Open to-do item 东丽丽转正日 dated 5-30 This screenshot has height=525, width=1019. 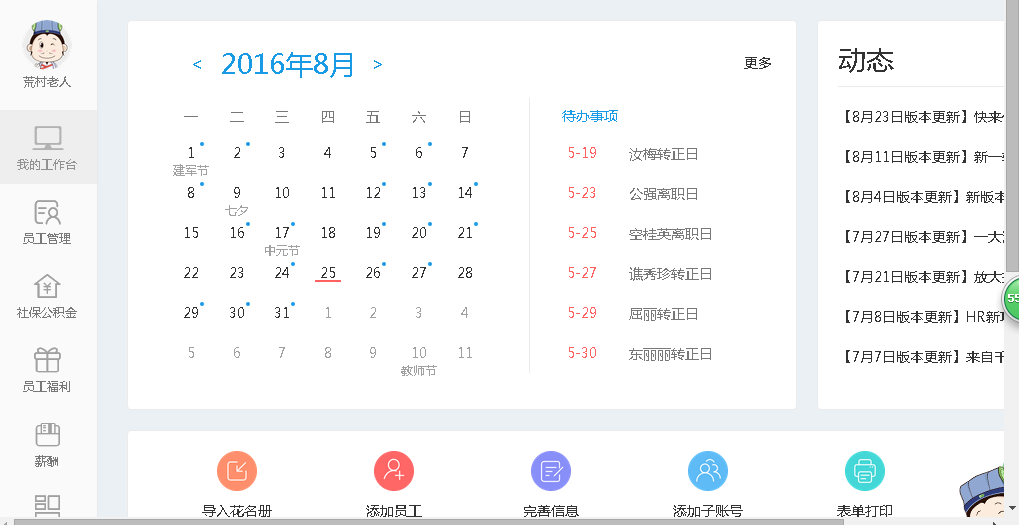(x=639, y=354)
